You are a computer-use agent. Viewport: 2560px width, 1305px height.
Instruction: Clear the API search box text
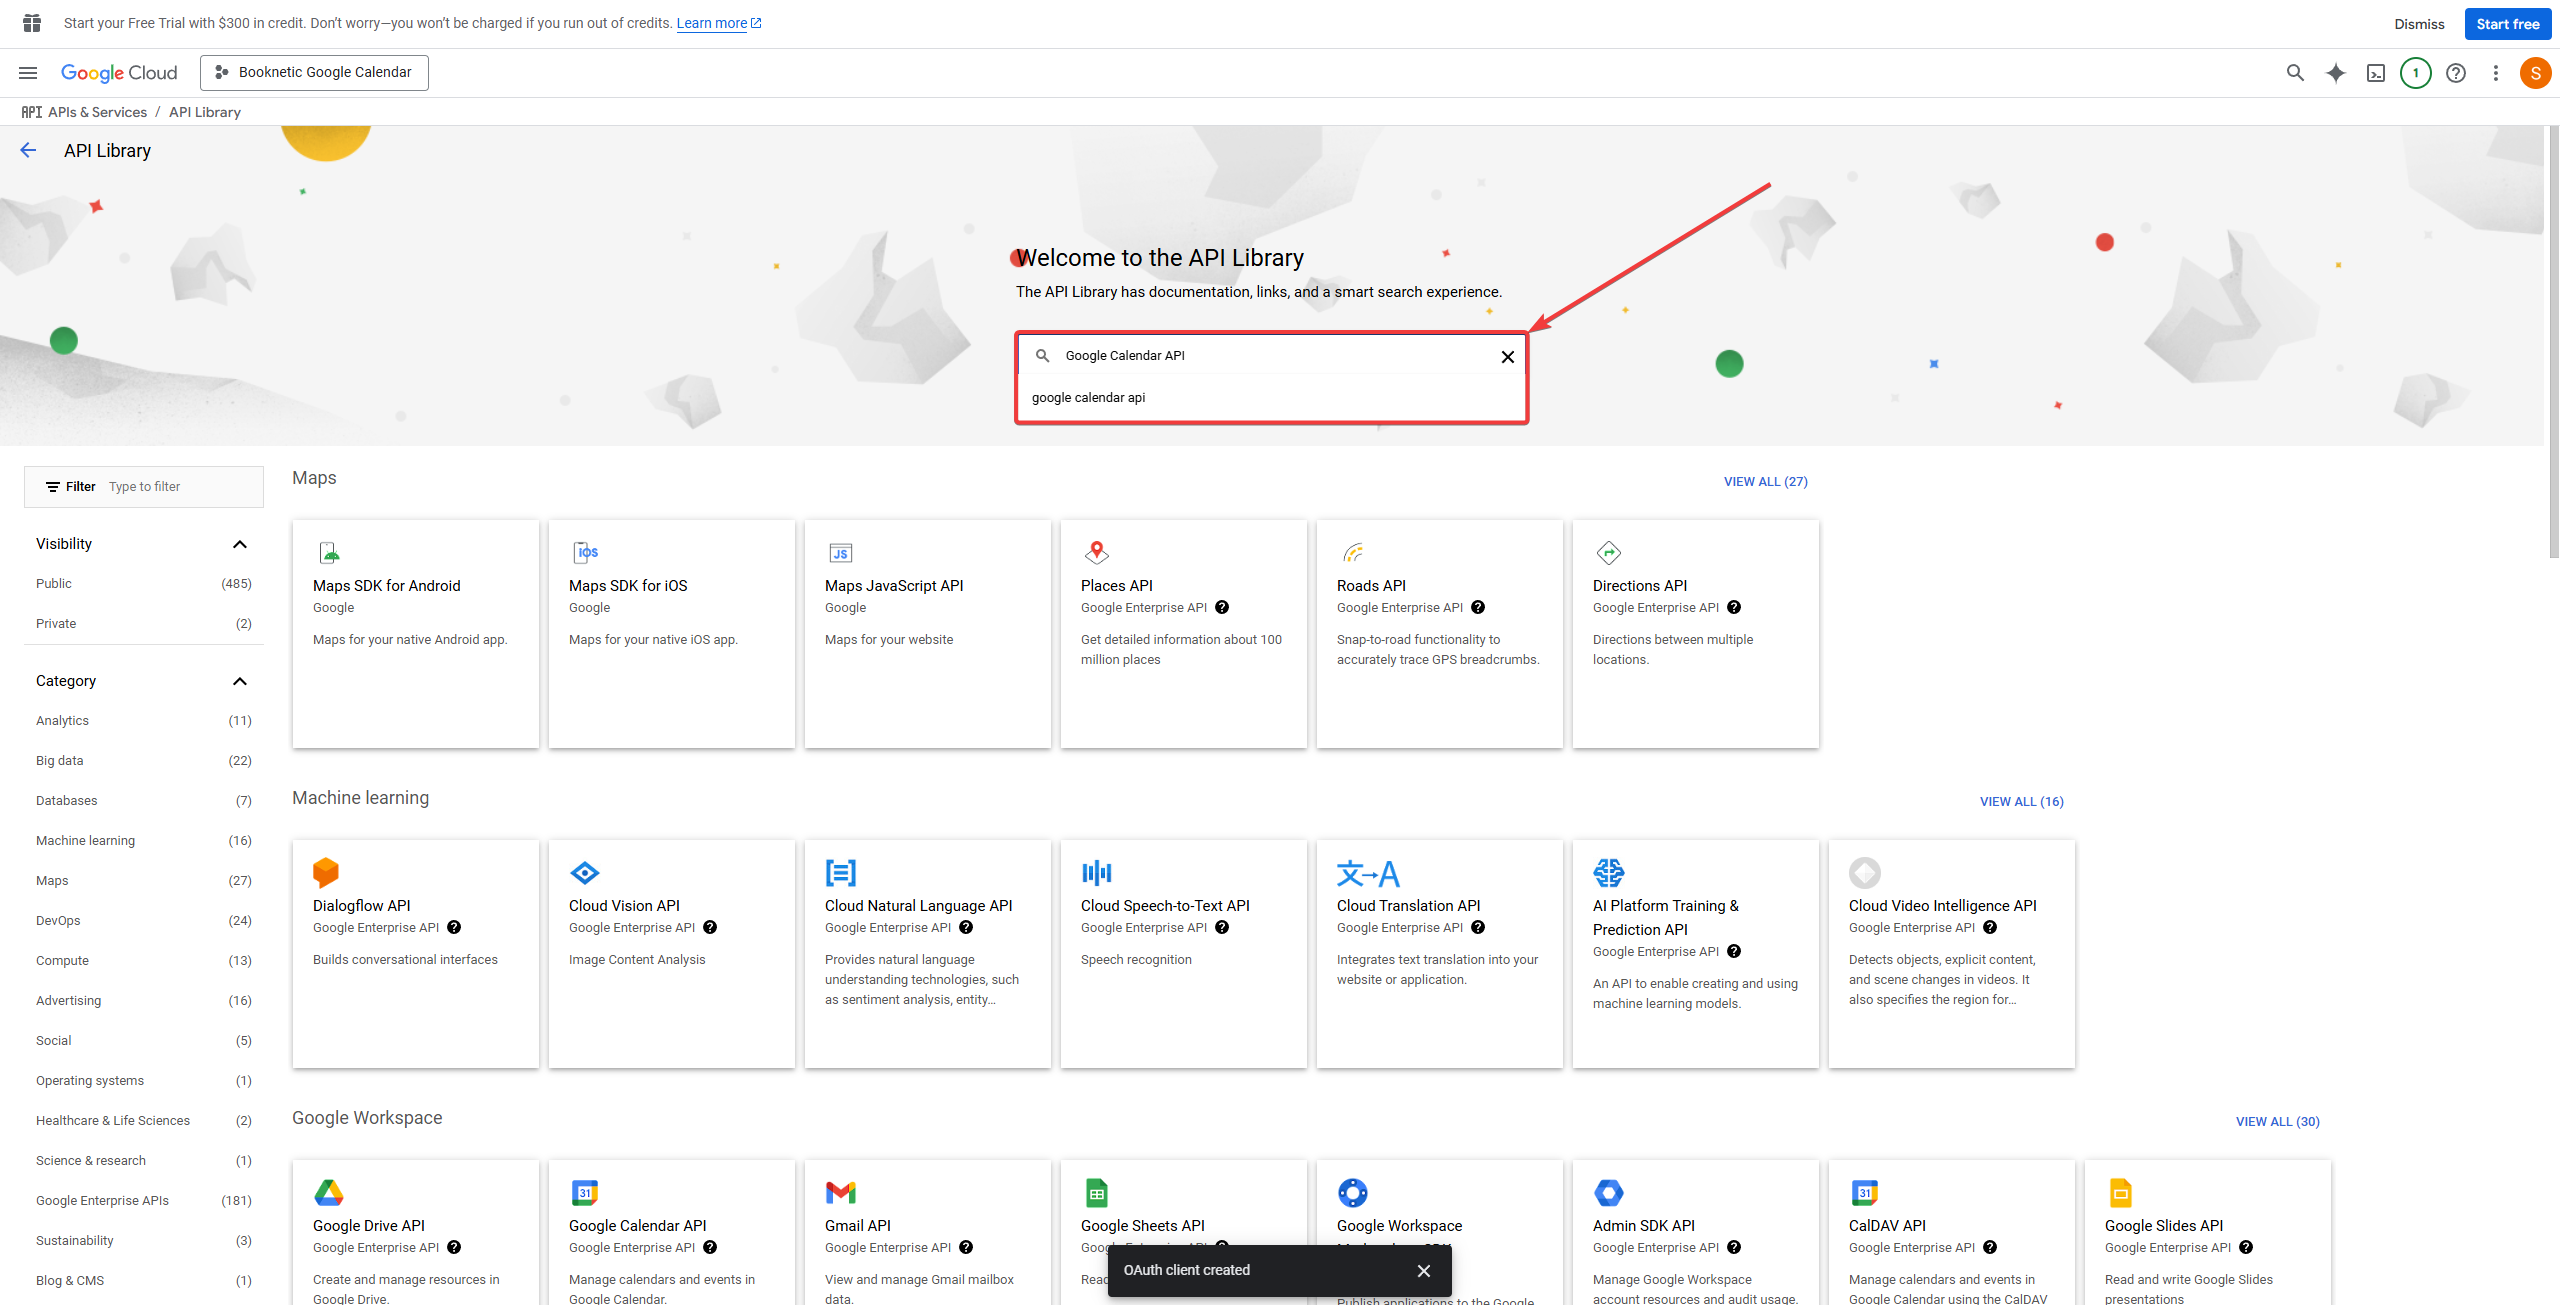1508,357
